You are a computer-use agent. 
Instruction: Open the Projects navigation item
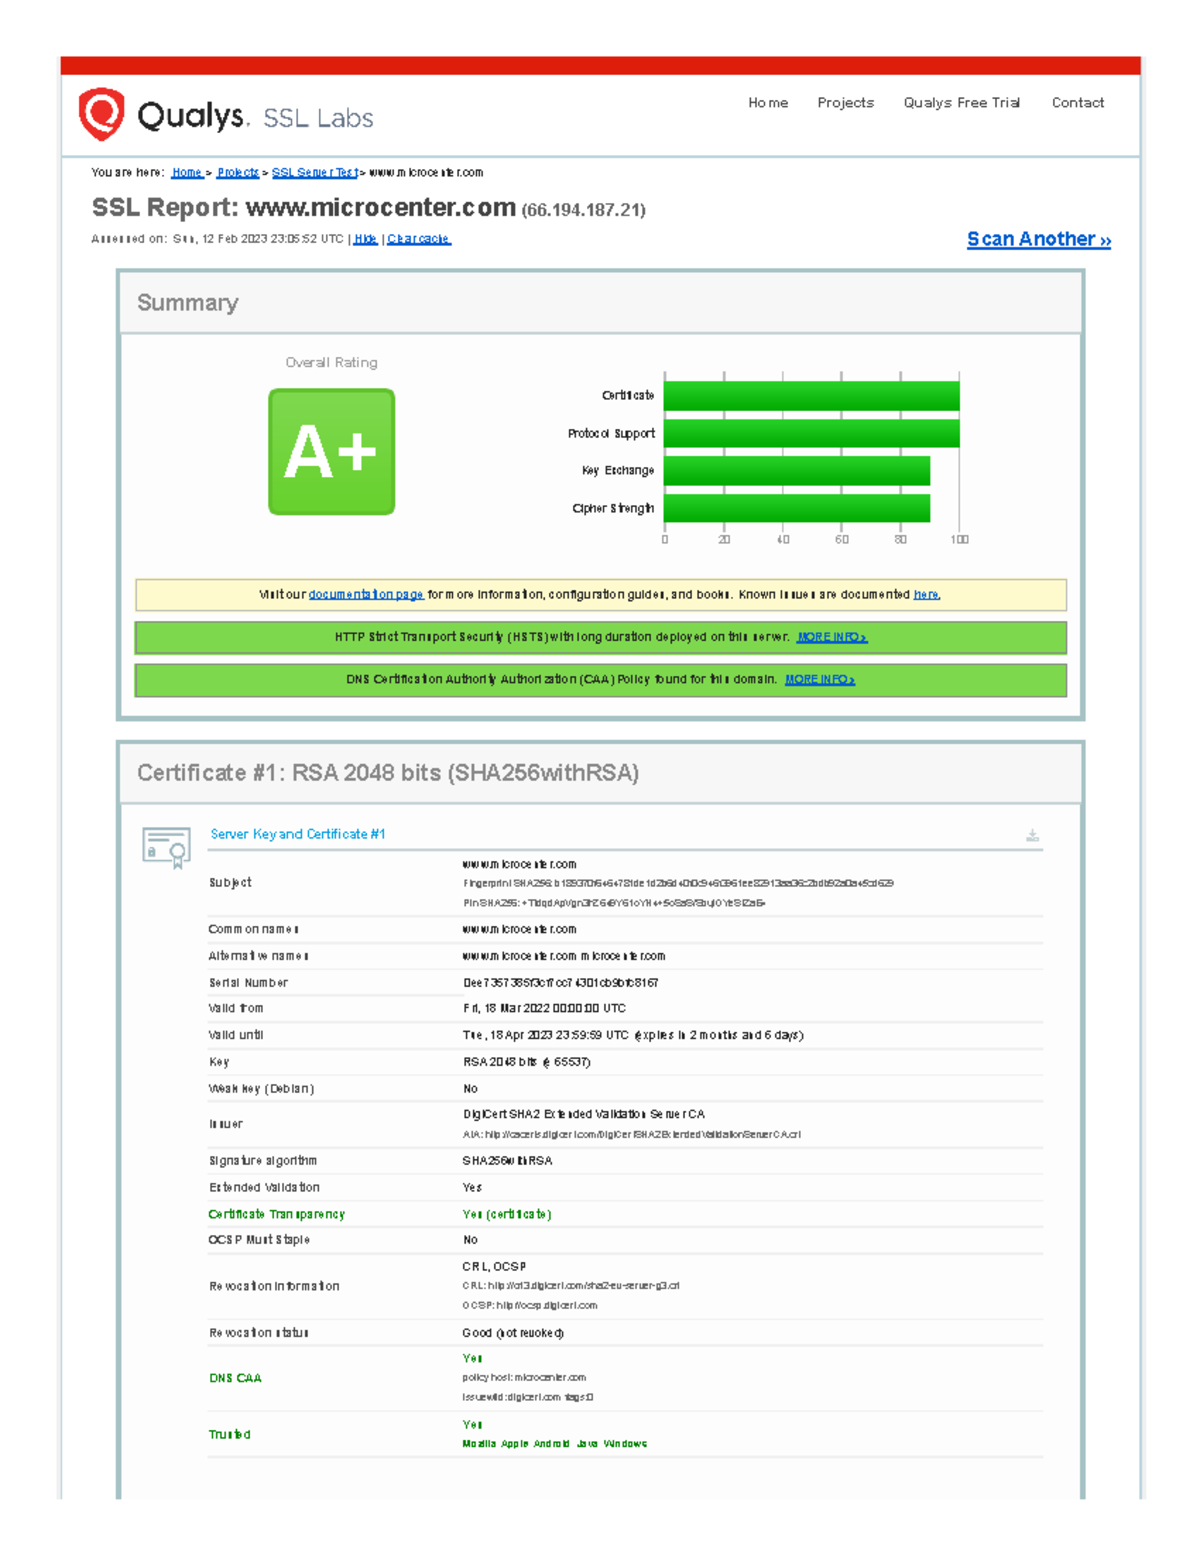point(845,102)
